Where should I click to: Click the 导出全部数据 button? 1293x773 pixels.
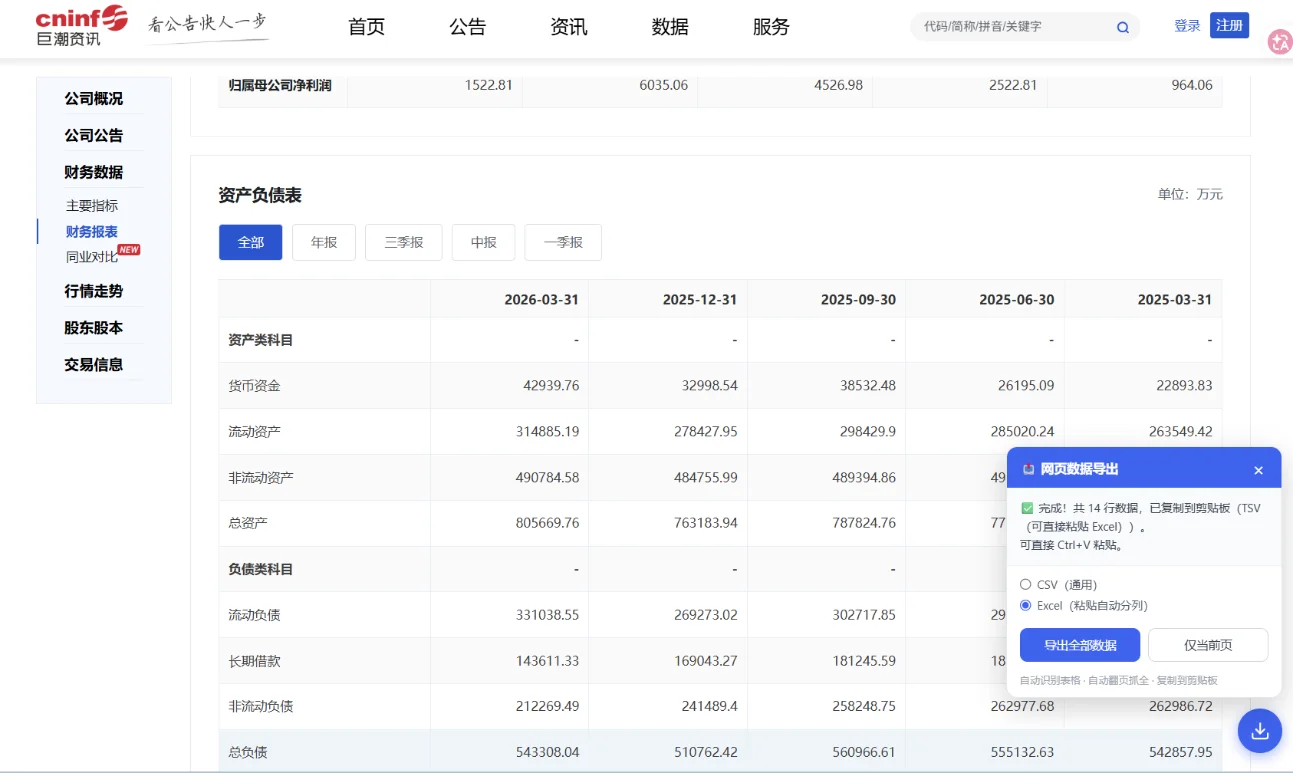1080,645
